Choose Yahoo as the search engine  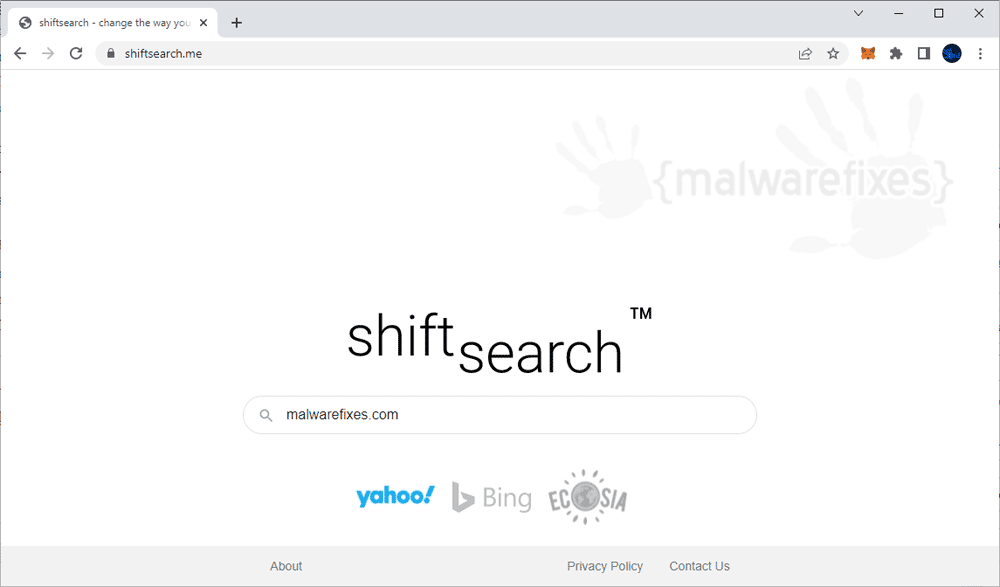(x=395, y=496)
